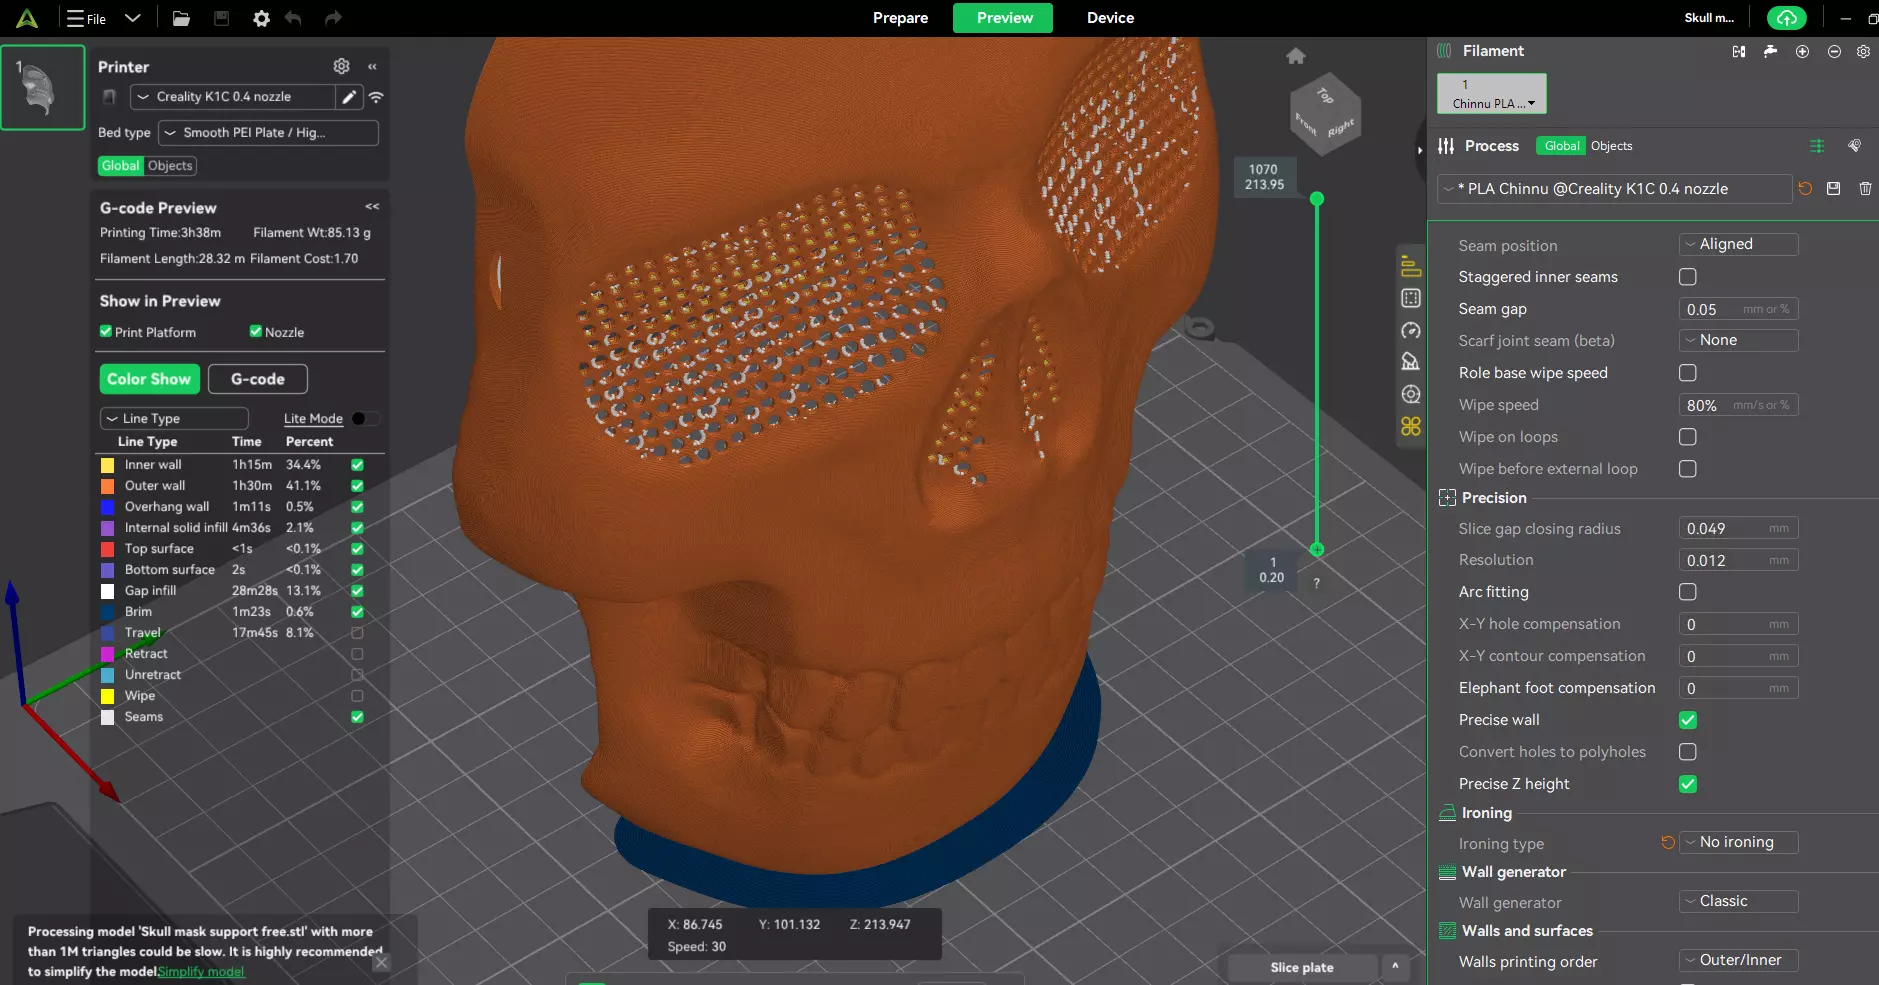Collapse the G-code Preview panel
The height and width of the screenshot is (985, 1879).
[x=372, y=207]
